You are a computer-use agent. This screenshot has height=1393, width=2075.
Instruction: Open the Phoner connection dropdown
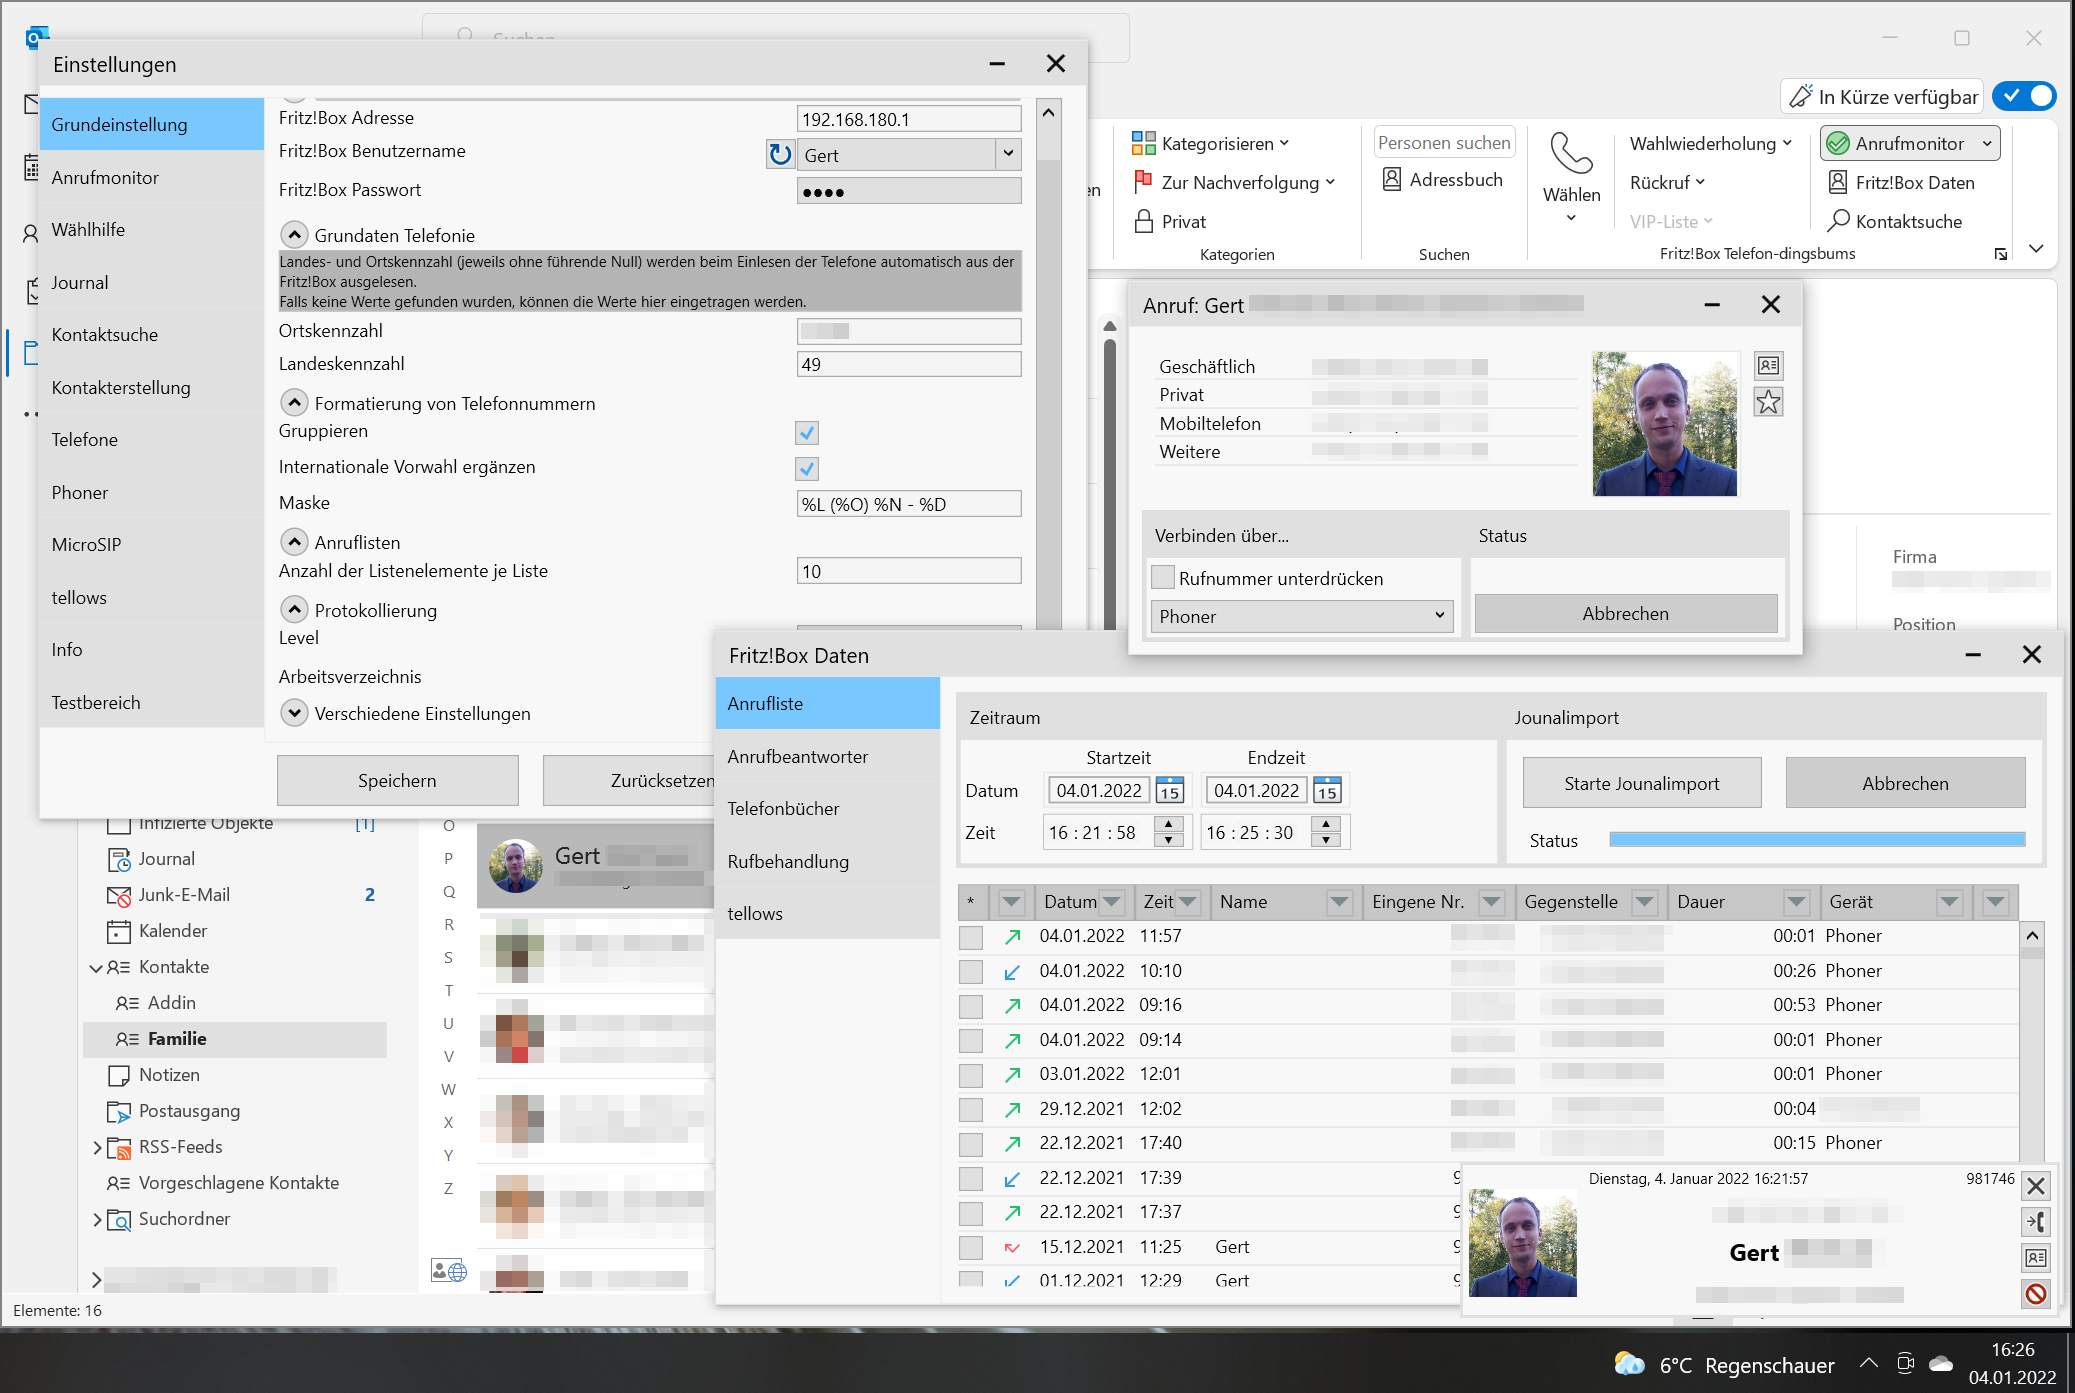click(x=1301, y=616)
